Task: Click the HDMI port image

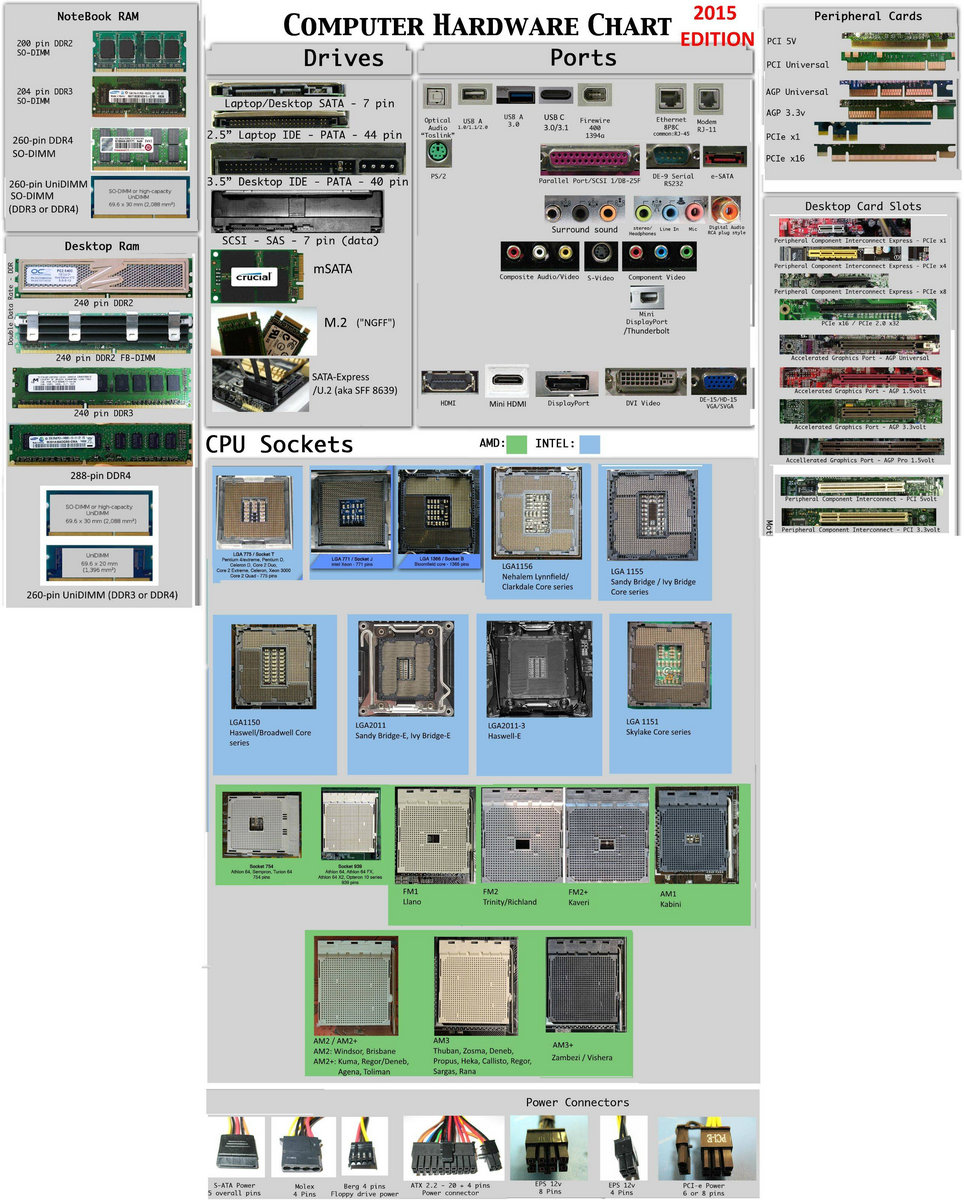Action: click(x=448, y=382)
